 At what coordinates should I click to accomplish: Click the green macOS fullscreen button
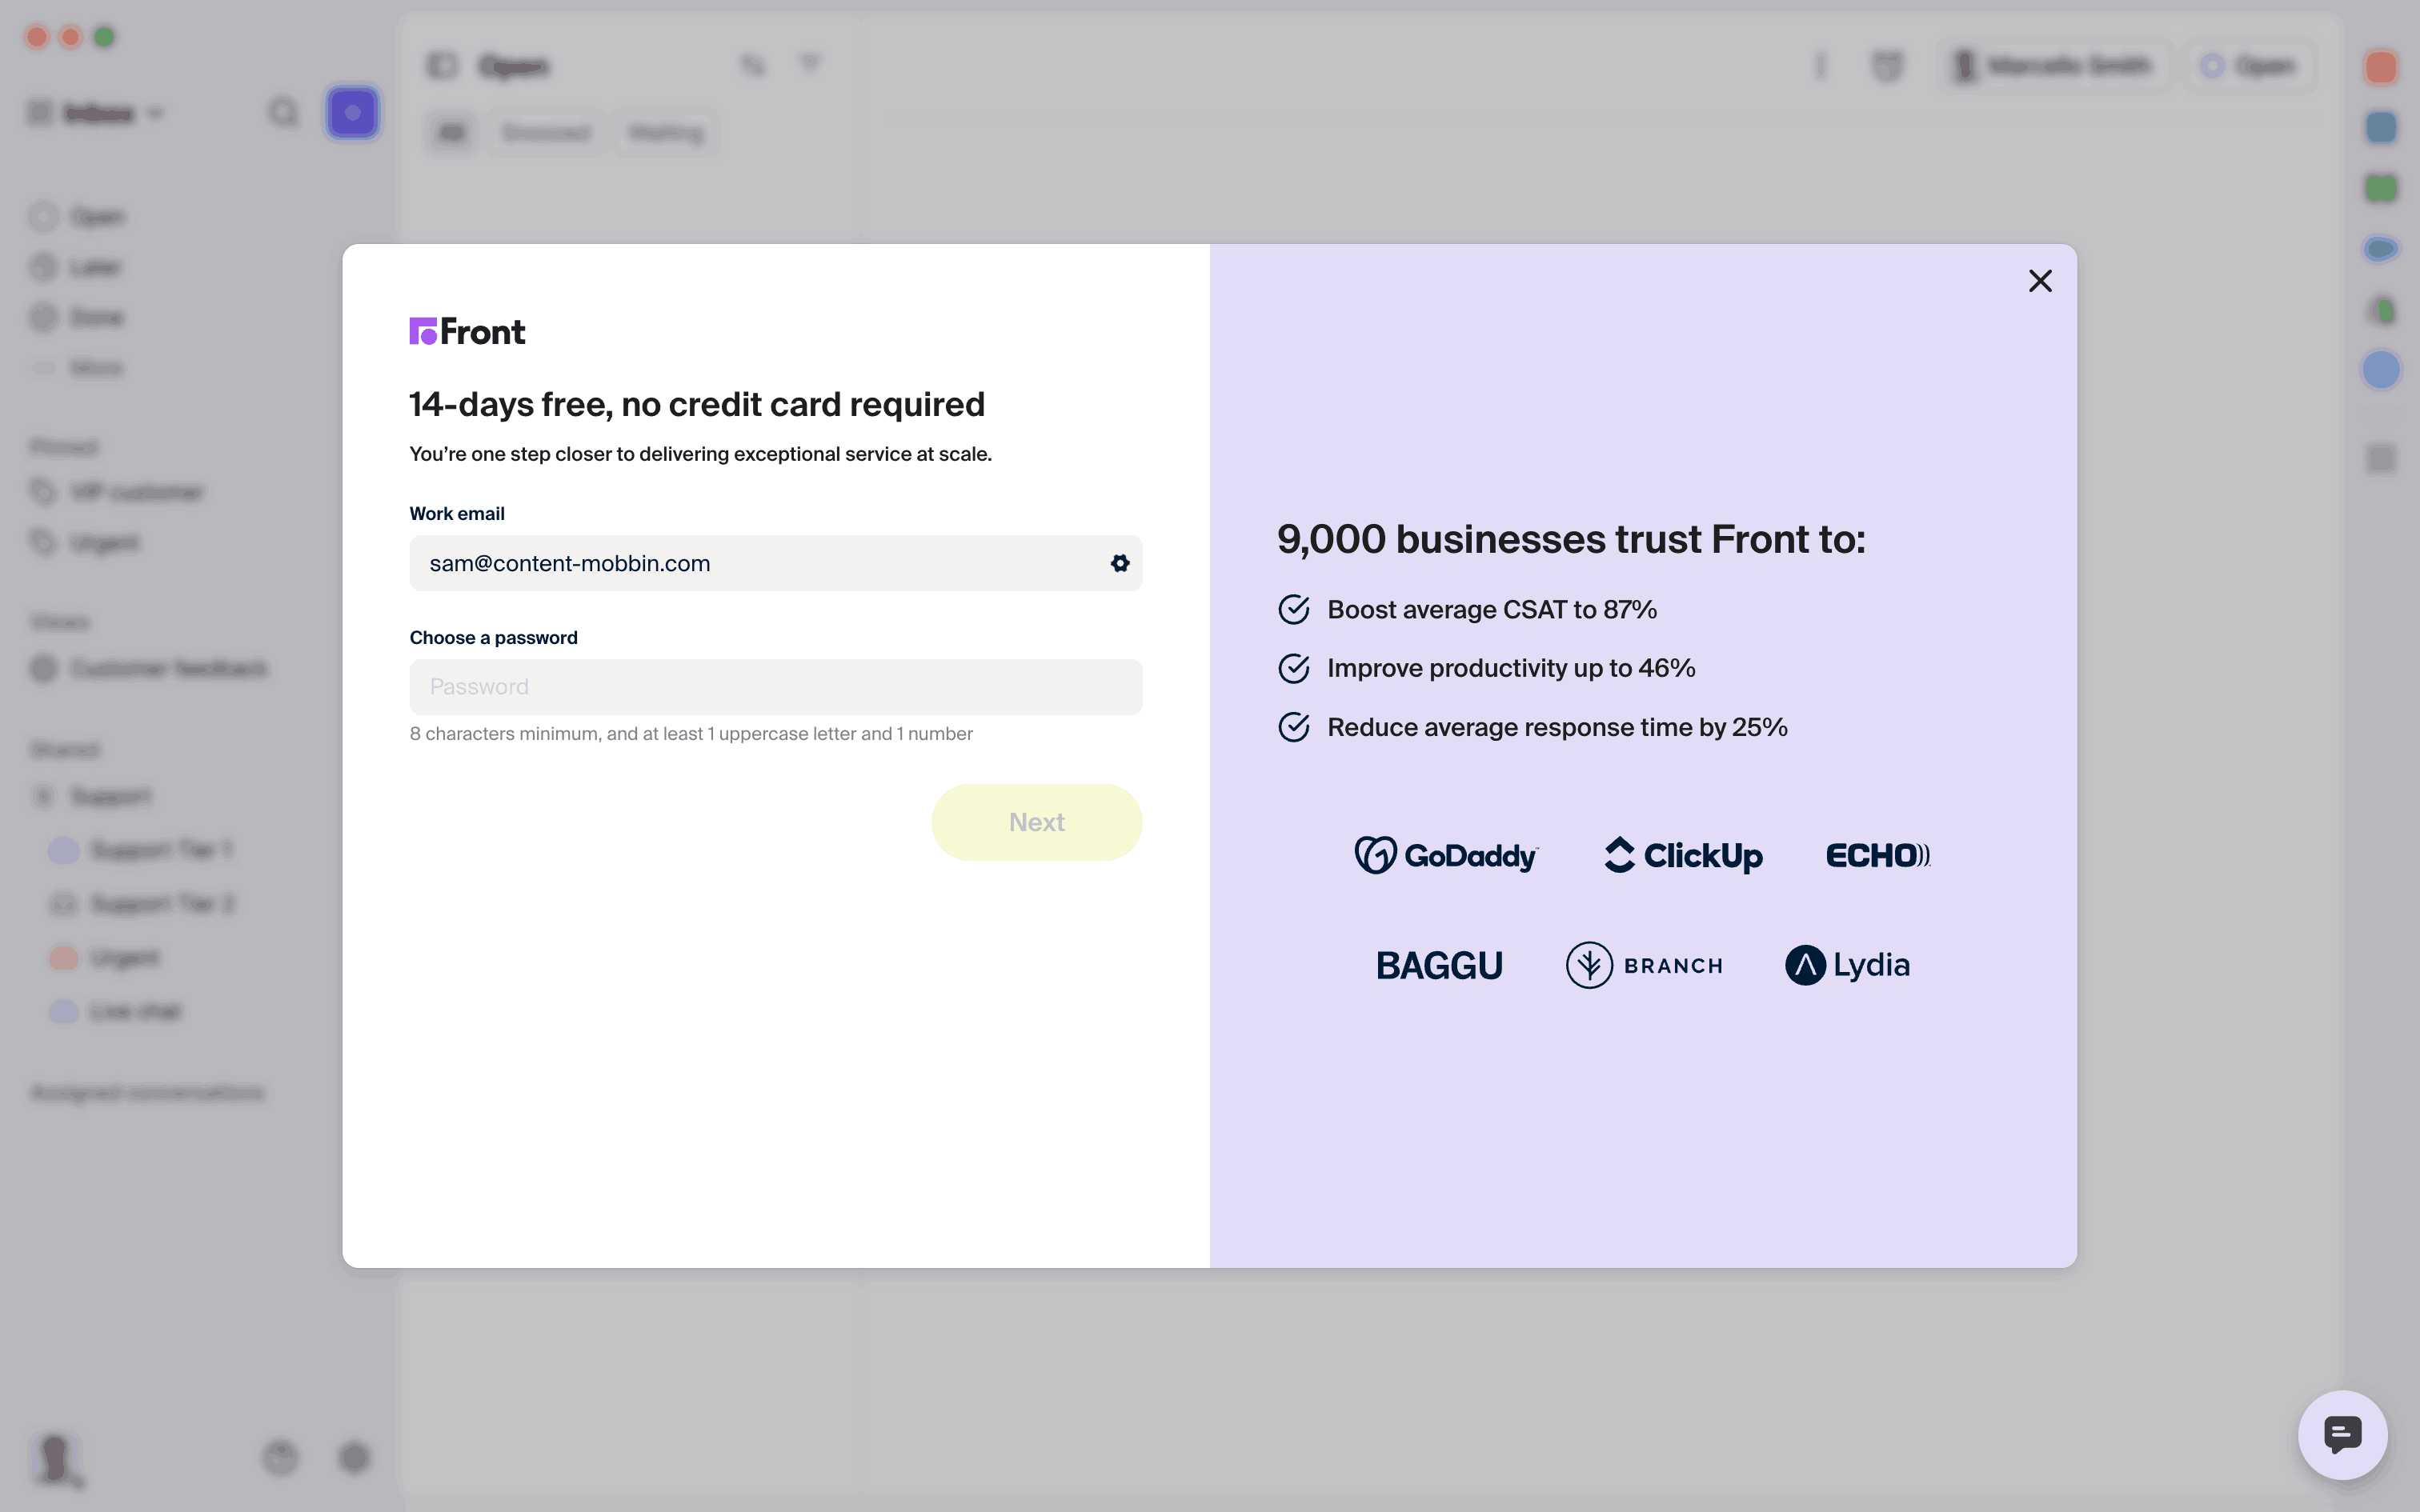(104, 37)
